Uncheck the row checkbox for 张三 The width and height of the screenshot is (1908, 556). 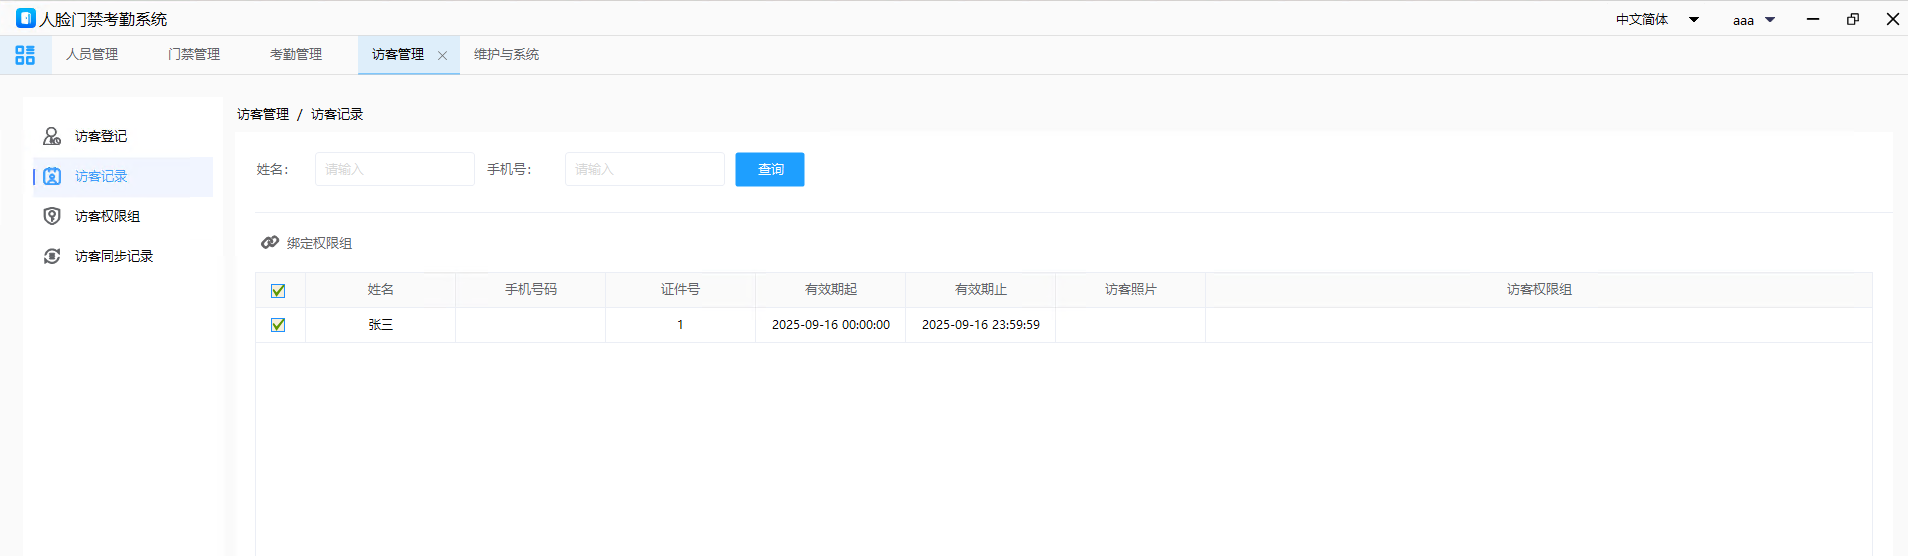[x=278, y=325]
